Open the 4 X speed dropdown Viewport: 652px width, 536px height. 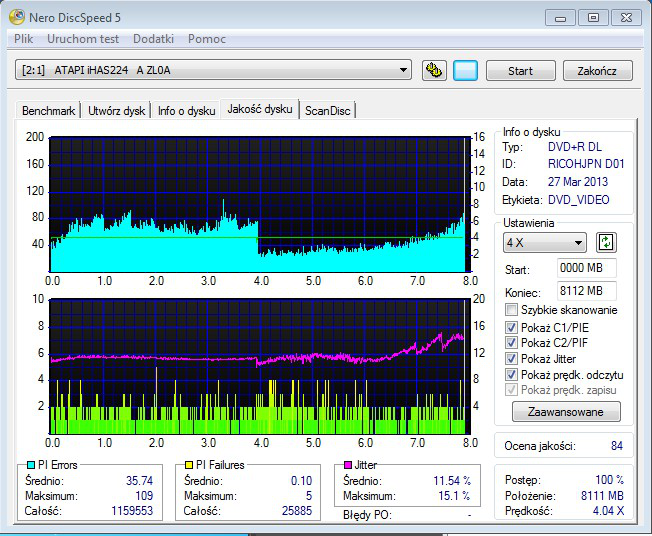point(545,242)
